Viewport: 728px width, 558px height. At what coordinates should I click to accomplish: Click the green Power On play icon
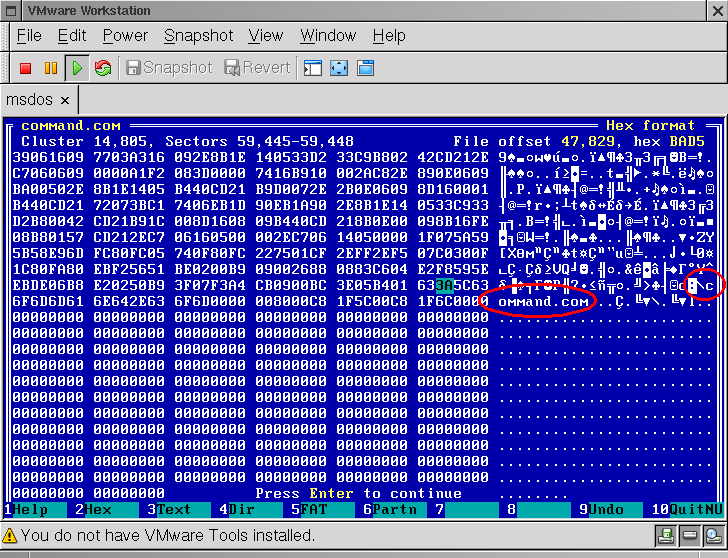[77, 68]
